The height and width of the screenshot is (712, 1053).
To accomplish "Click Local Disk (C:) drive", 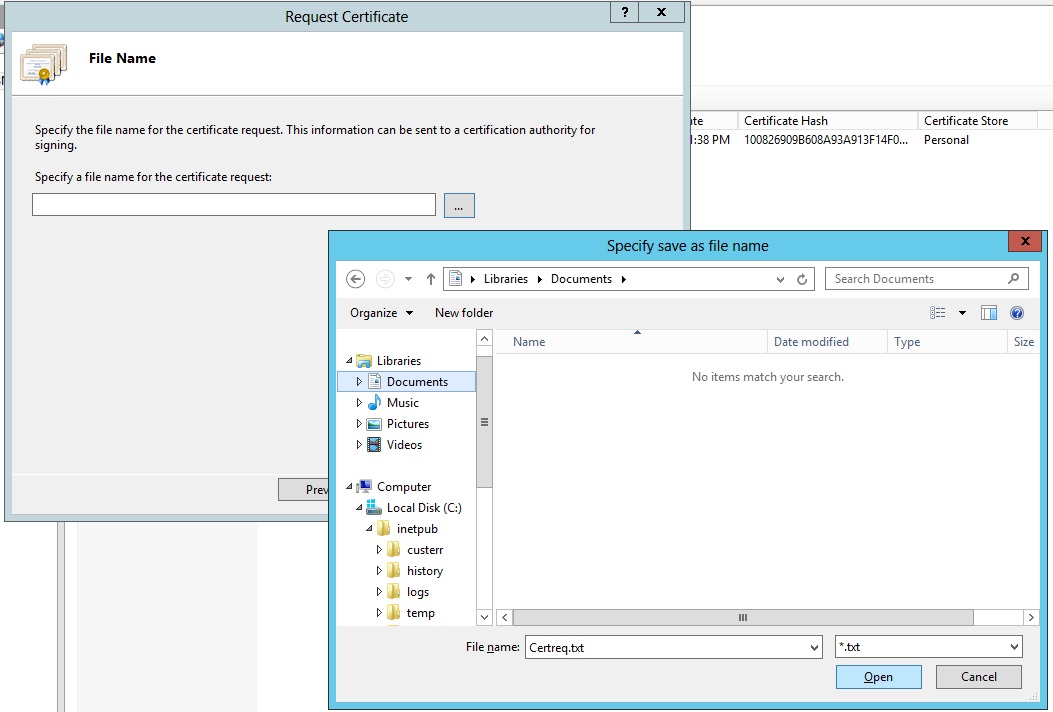I will (x=423, y=508).
